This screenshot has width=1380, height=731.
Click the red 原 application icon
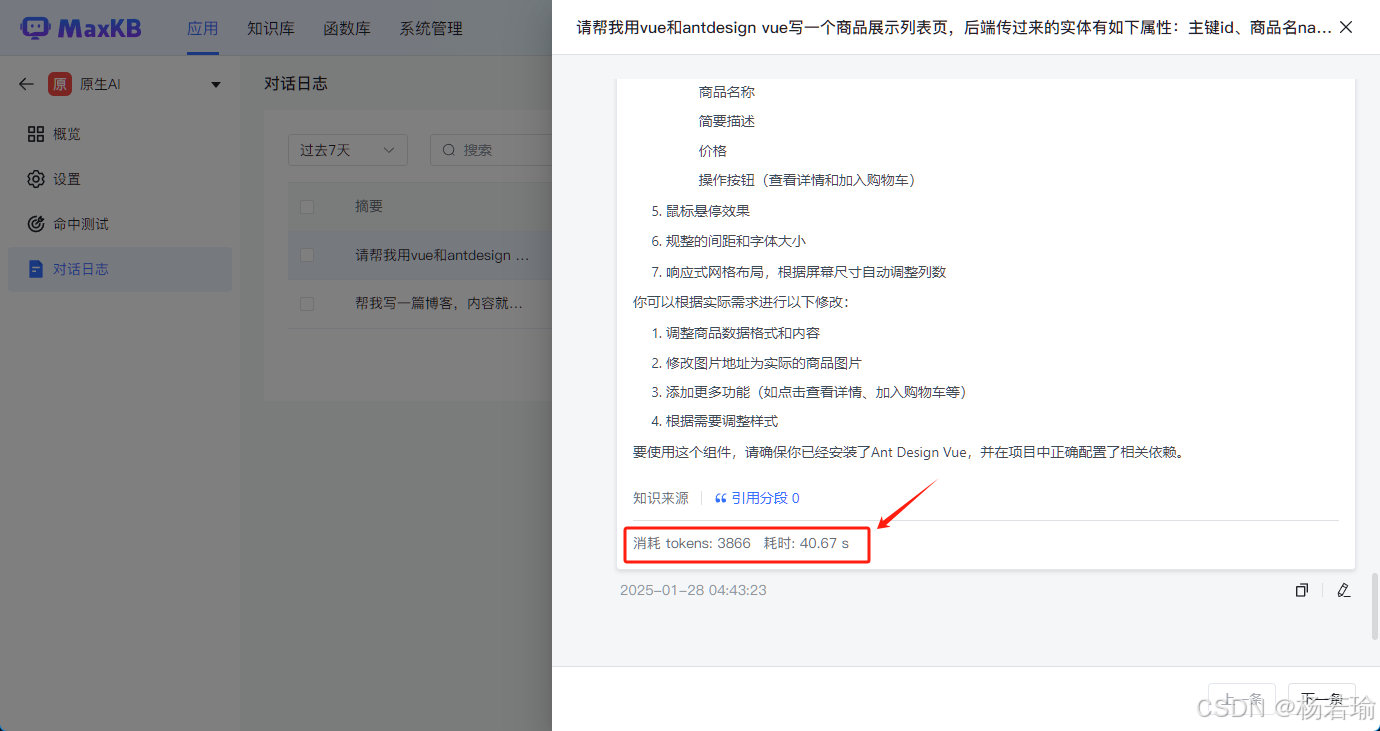pyautogui.click(x=59, y=84)
